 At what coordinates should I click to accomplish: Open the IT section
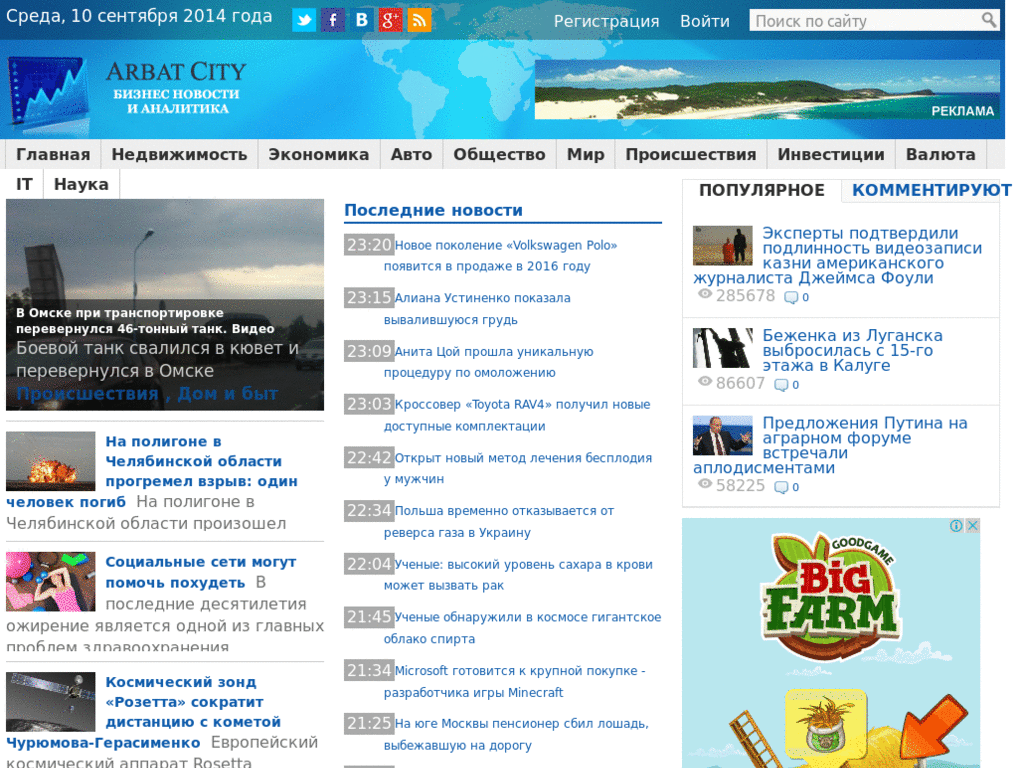(x=24, y=184)
